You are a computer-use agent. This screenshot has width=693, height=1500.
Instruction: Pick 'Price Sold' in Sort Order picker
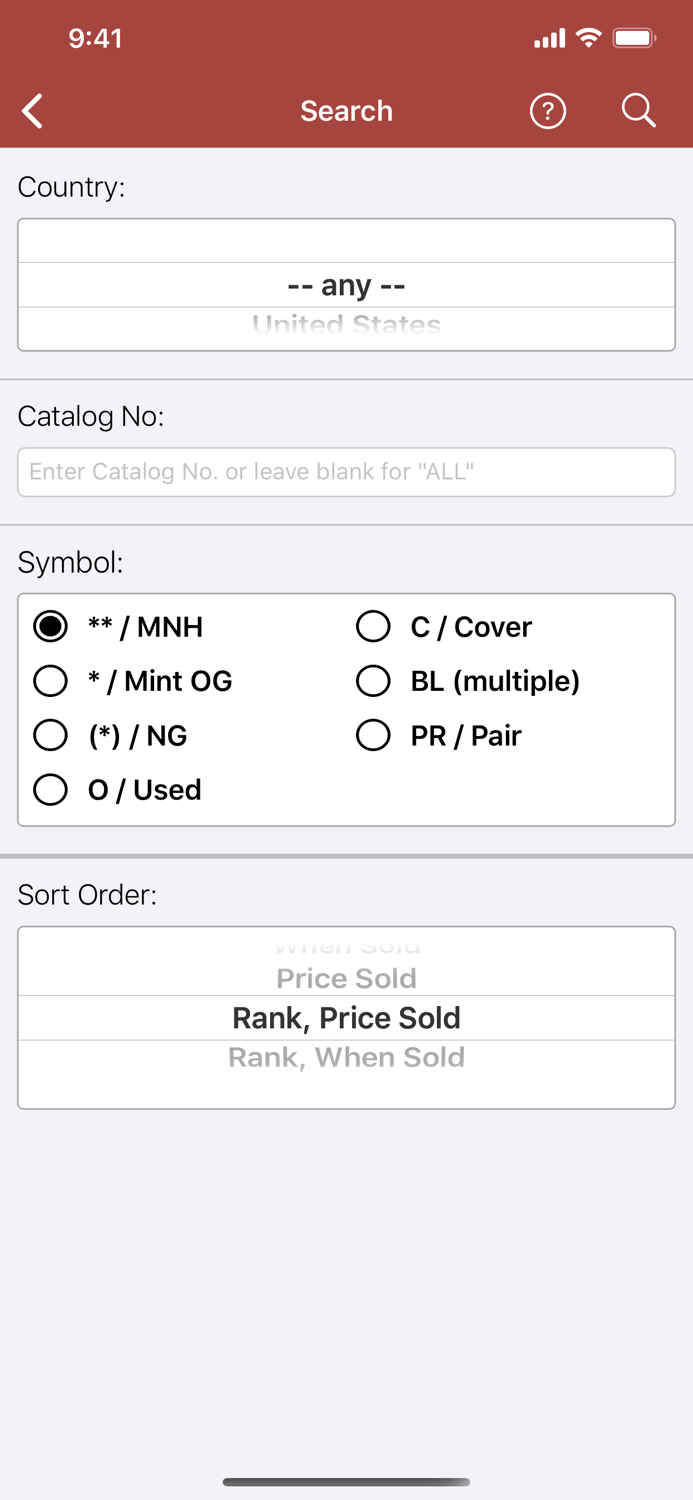(346, 978)
